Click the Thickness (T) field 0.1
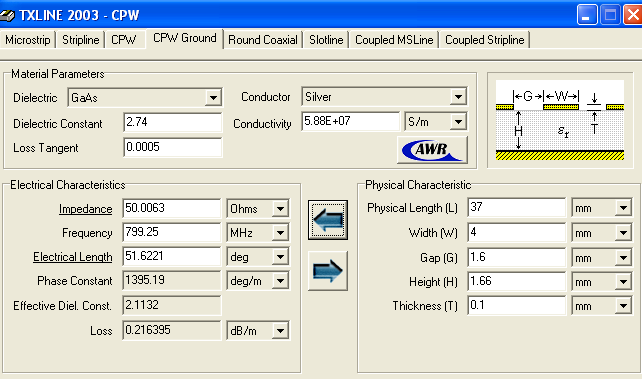642x379 pixels. (x=517, y=306)
